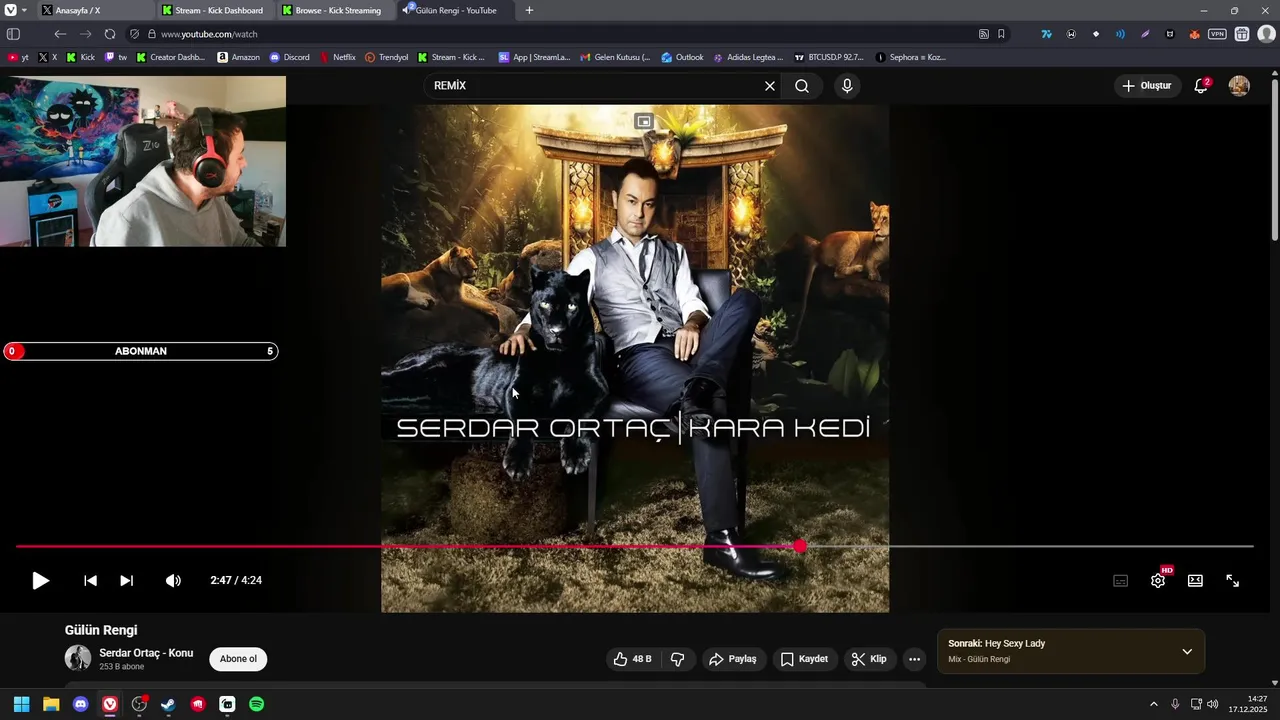Screen dimensions: 1280x720
Task: Open the Trendyol bookmark
Action: coord(387,57)
